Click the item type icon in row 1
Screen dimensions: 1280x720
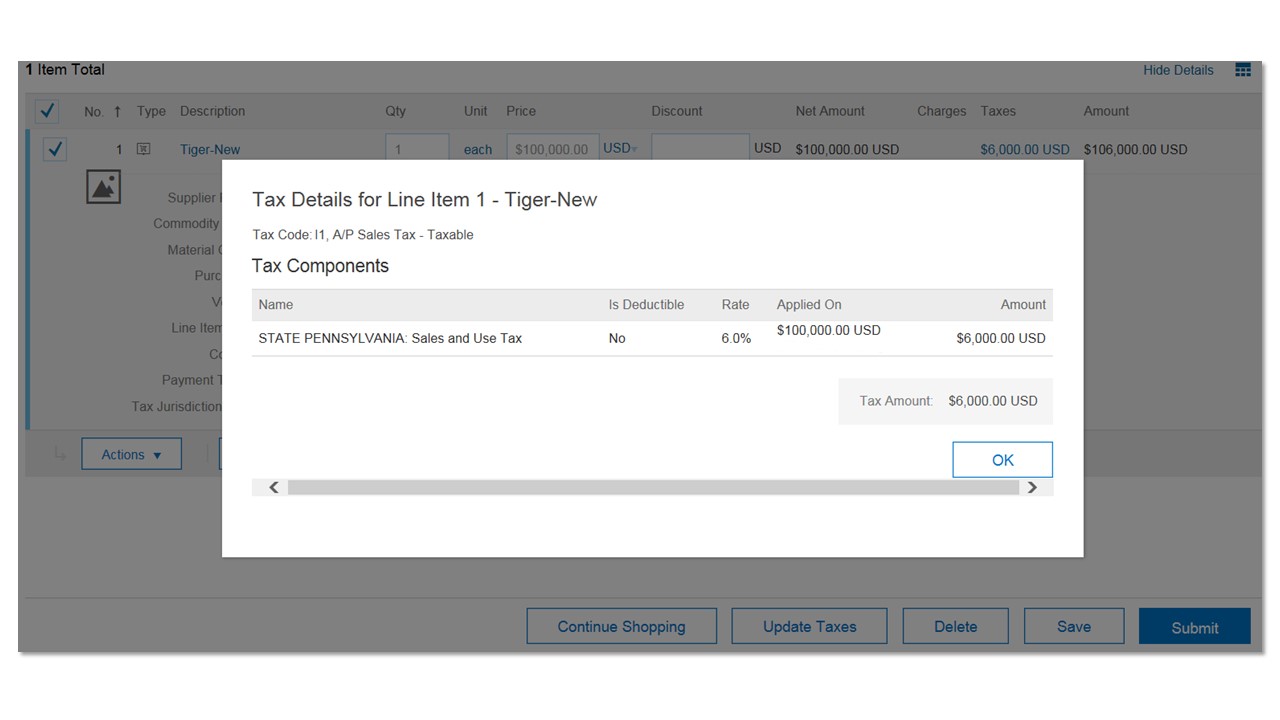tap(144, 150)
